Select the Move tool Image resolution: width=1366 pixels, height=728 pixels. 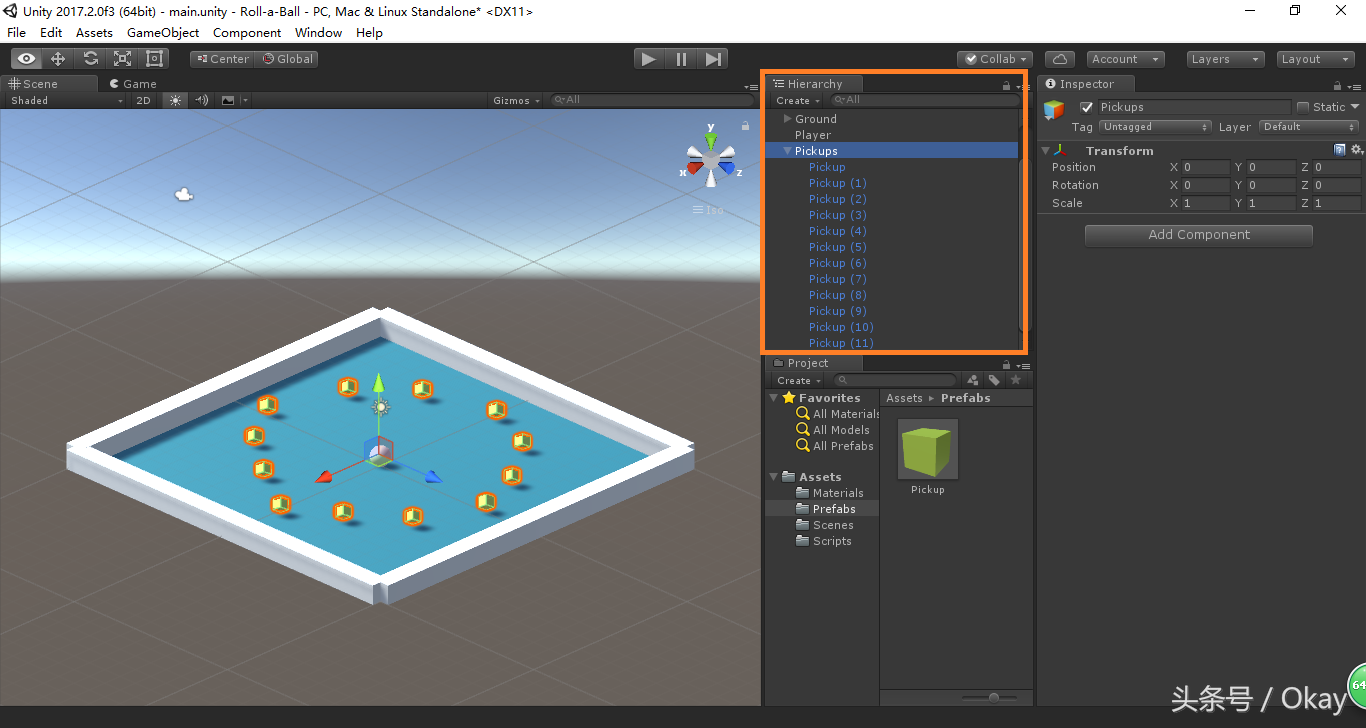tap(58, 59)
